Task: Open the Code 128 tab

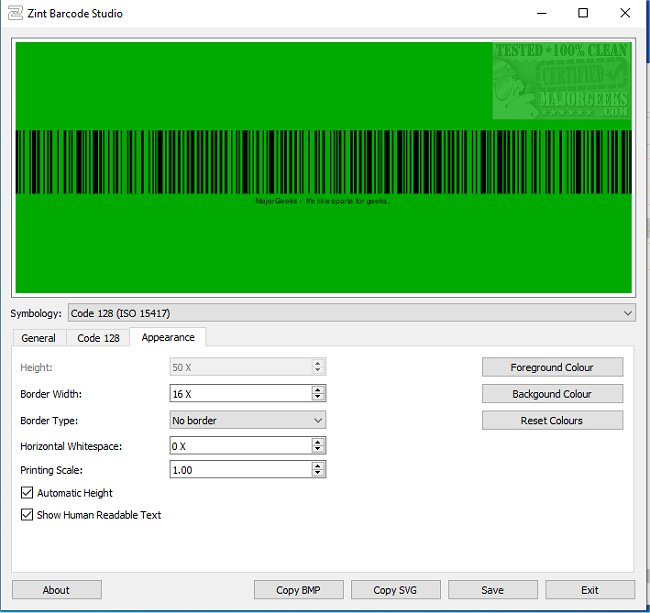Action: tap(98, 338)
